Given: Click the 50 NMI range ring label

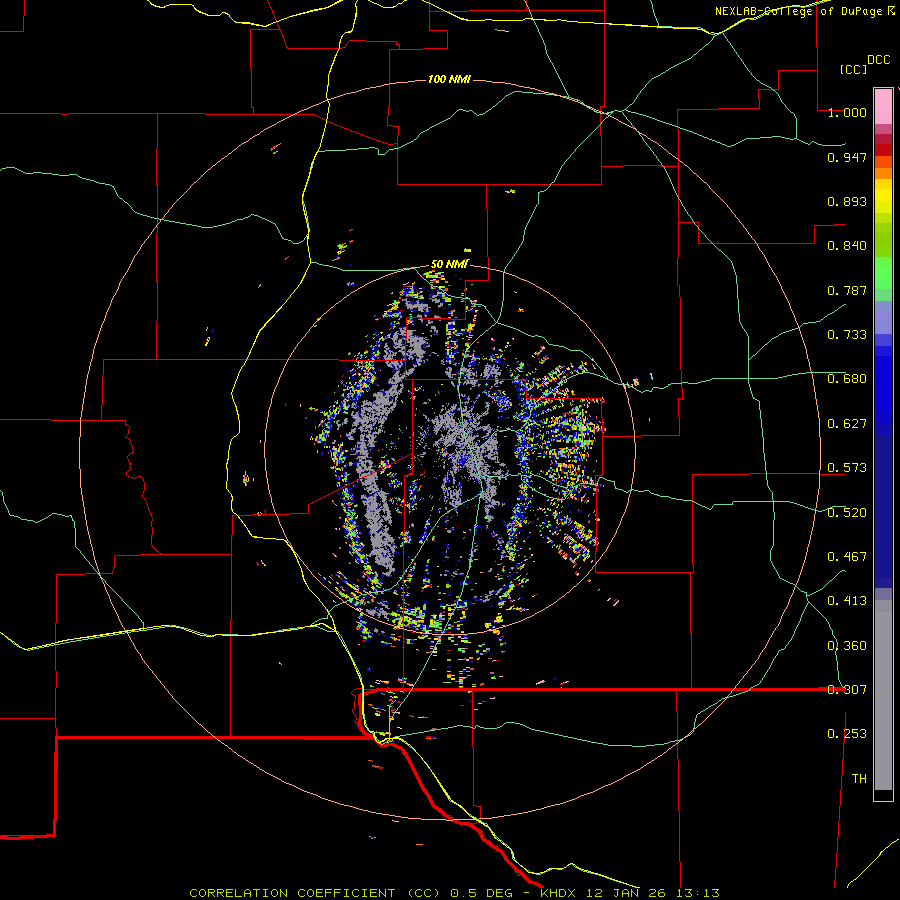Looking at the screenshot, I should pos(449,264).
